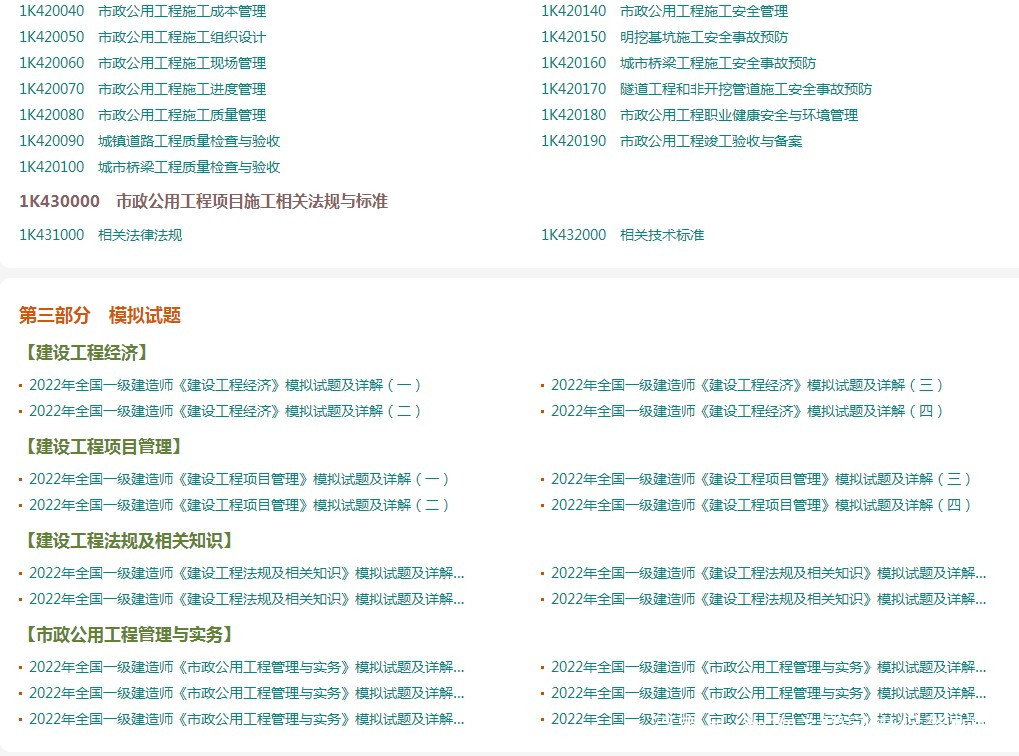This screenshot has height=756, width=1019.
Task: Open 1K420180 职业健康安全与环境管理 link
Action: coord(699,115)
